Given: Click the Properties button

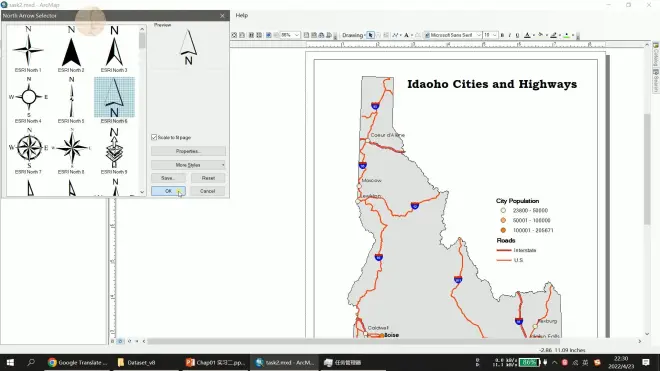Looking at the screenshot, I should click(188, 151).
